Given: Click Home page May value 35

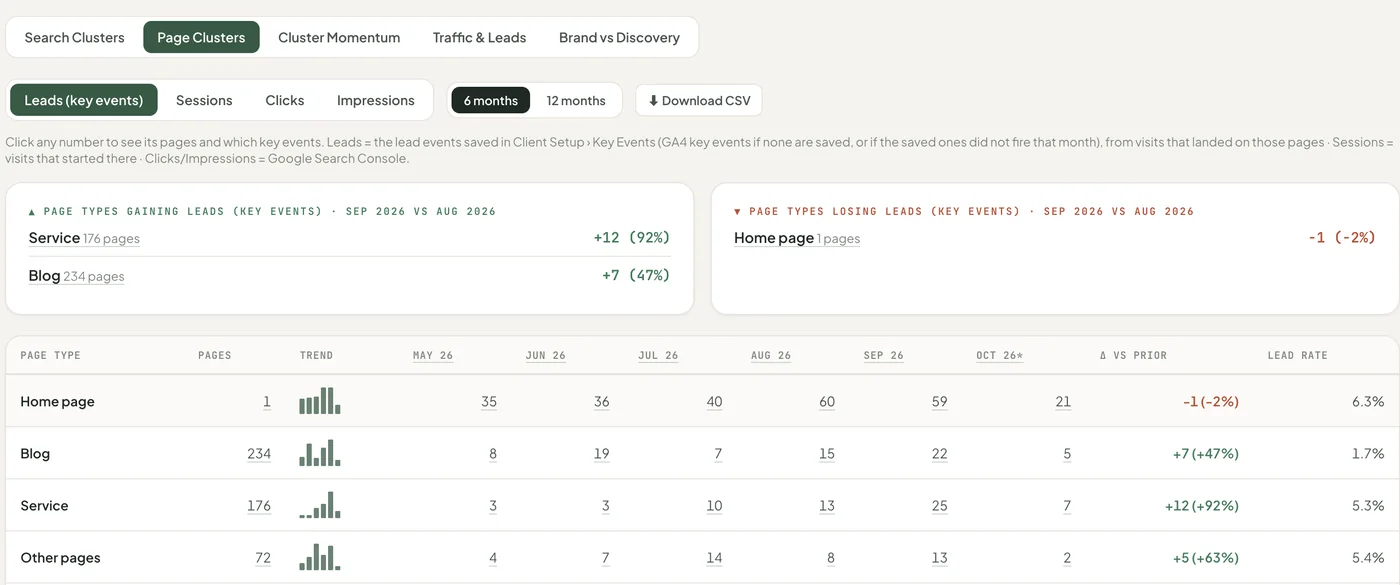Looking at the screenshot, I should (489, 402).
